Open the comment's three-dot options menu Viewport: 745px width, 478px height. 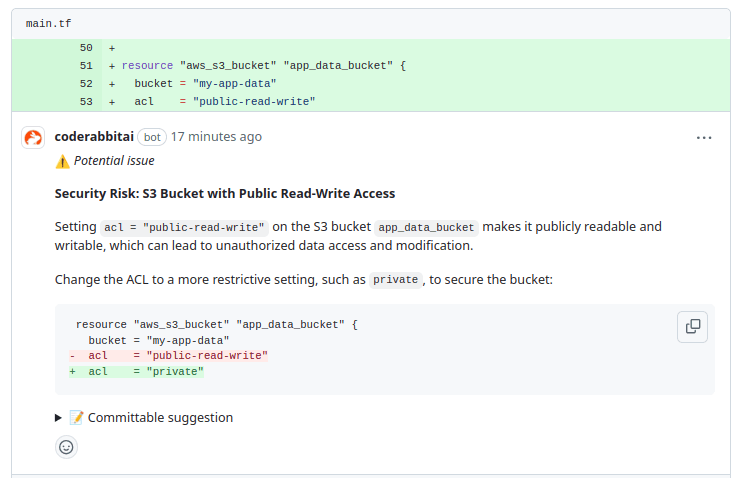704,138
